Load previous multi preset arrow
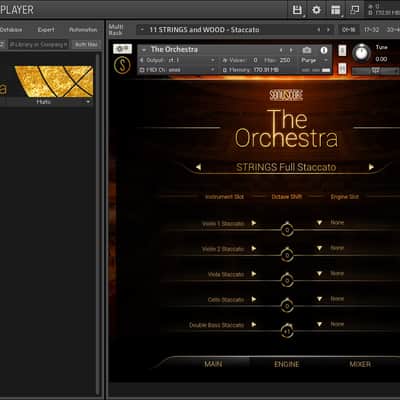 tap(319, 30)
